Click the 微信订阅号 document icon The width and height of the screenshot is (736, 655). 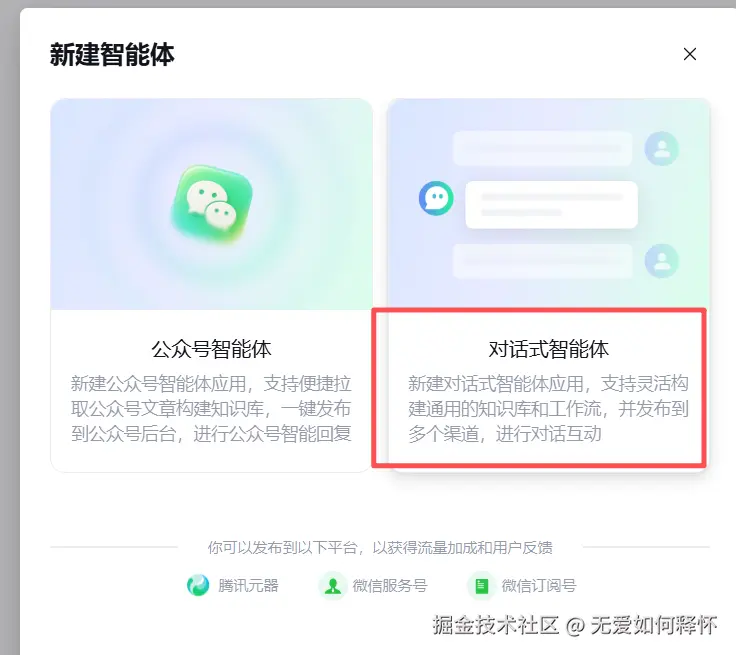481,586
